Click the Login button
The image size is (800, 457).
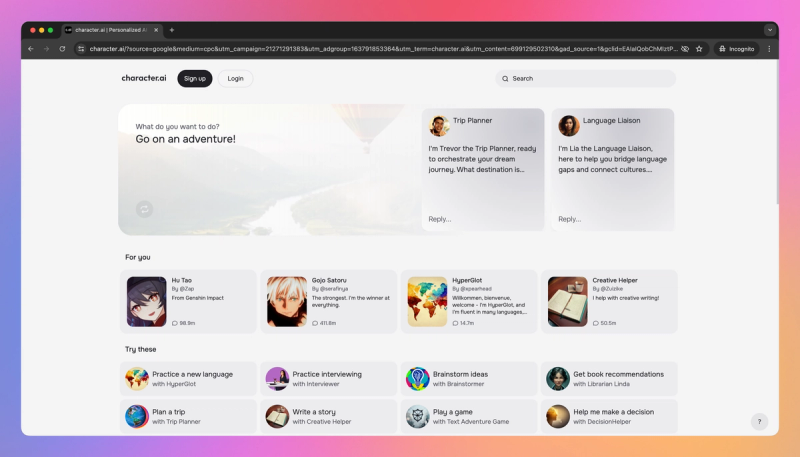pyautogui.click(x=235, y=79)
